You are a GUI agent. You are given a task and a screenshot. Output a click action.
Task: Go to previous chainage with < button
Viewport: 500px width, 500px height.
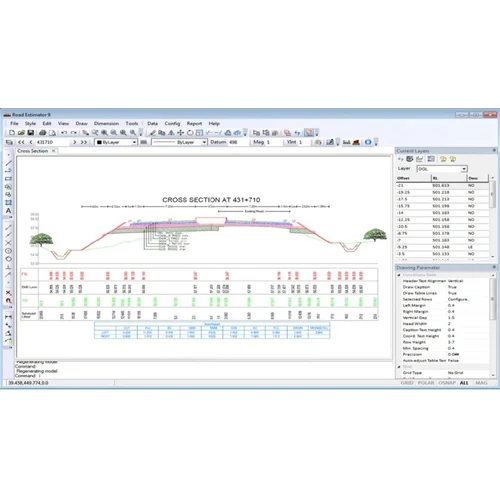(x=31, y=142)
